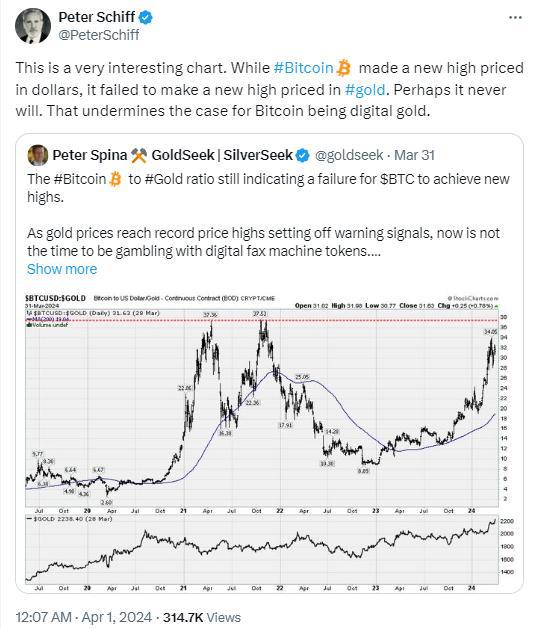Open the @PeterSchiff handle

tap(99, 35)
